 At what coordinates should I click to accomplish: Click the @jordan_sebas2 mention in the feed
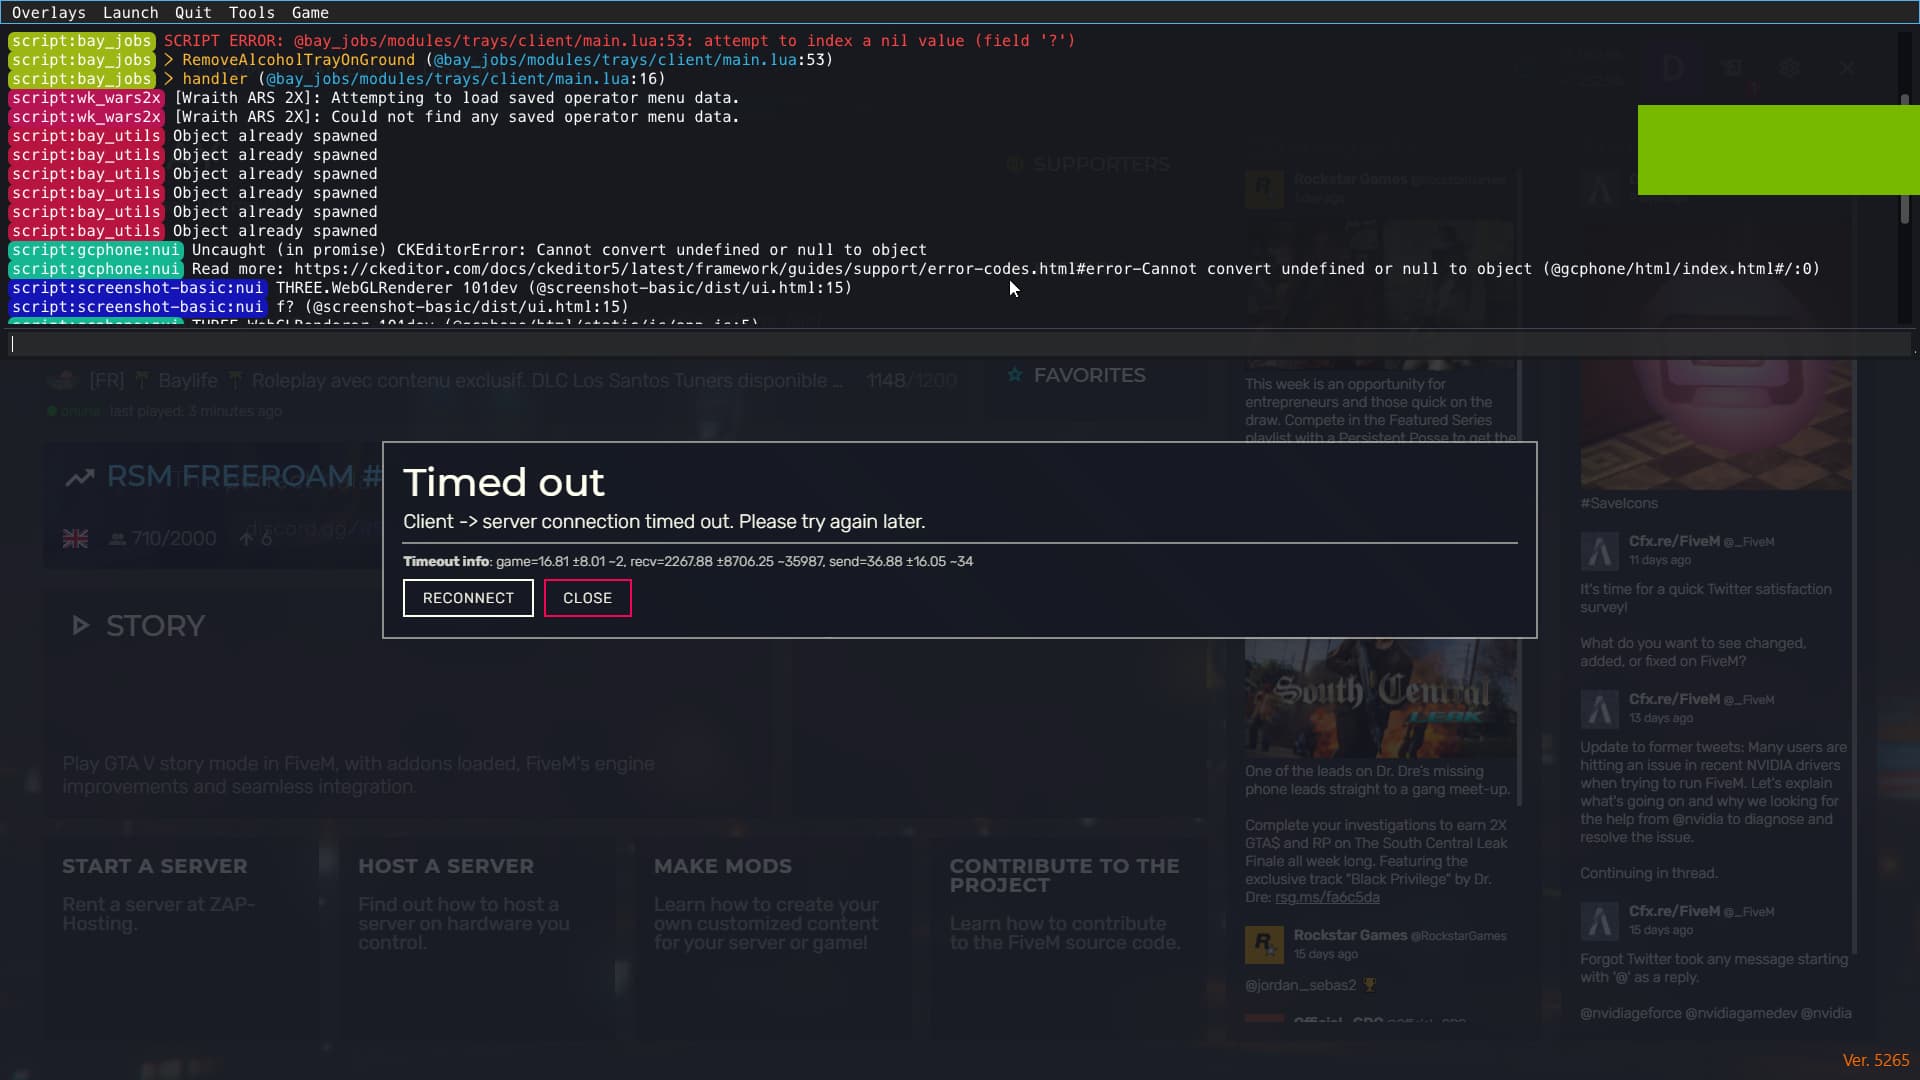(1300, 985)
